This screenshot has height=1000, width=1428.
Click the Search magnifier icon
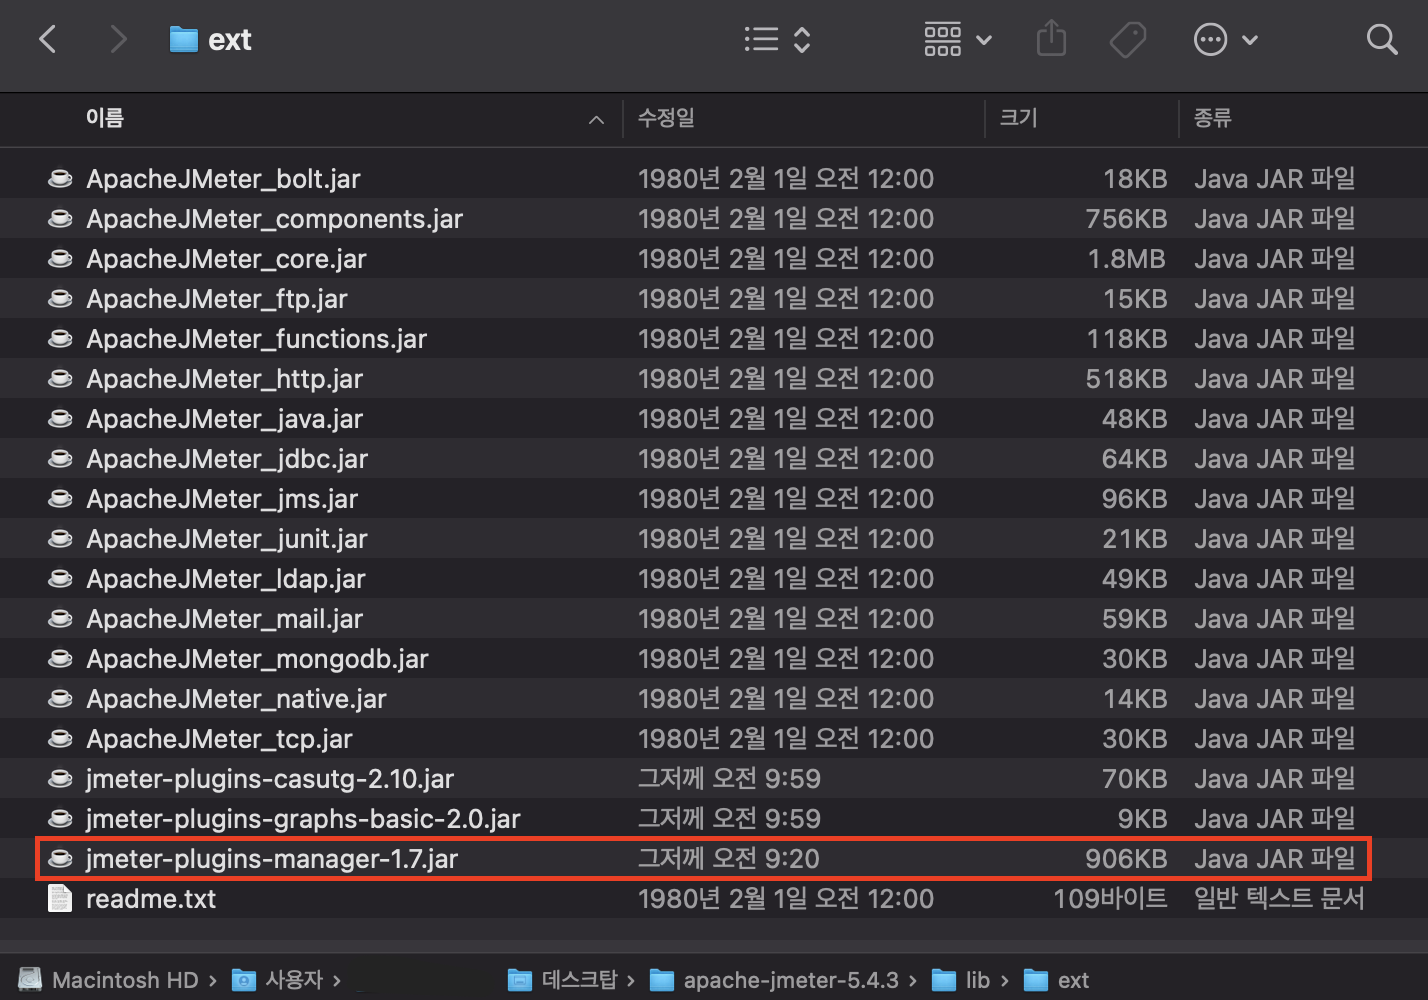coord(1382,40)
